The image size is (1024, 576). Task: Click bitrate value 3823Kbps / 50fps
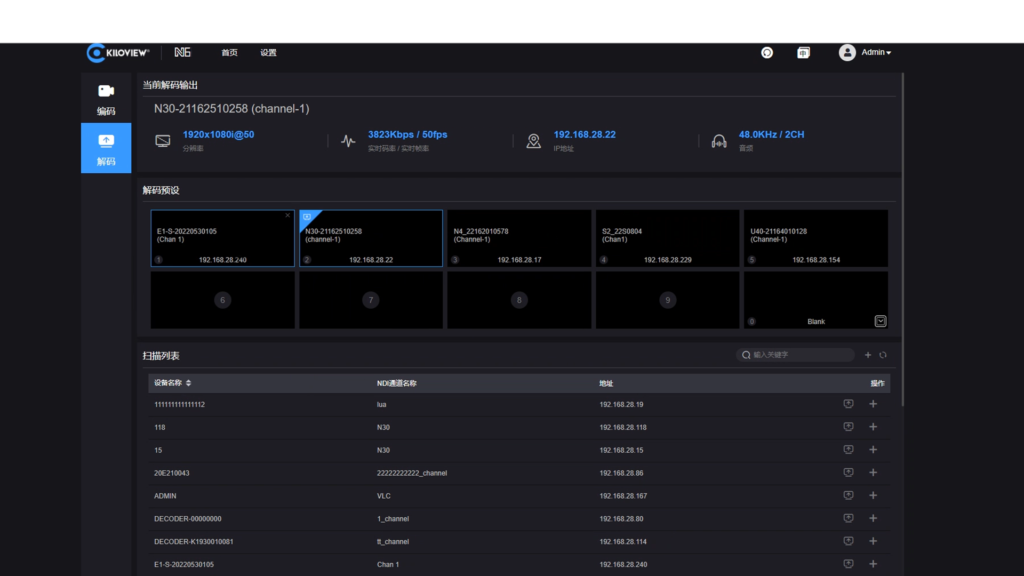pos(408,135)
